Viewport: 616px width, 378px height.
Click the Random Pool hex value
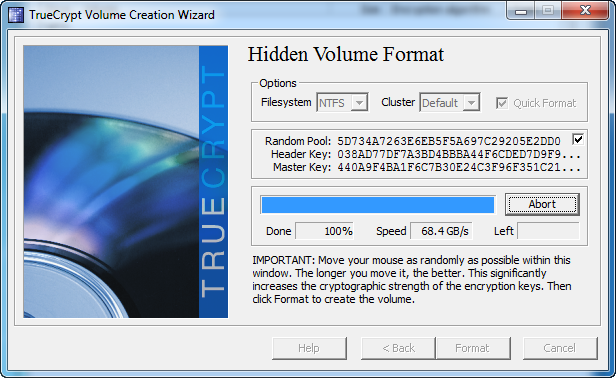pyautogui.click(x=449, y=141)
